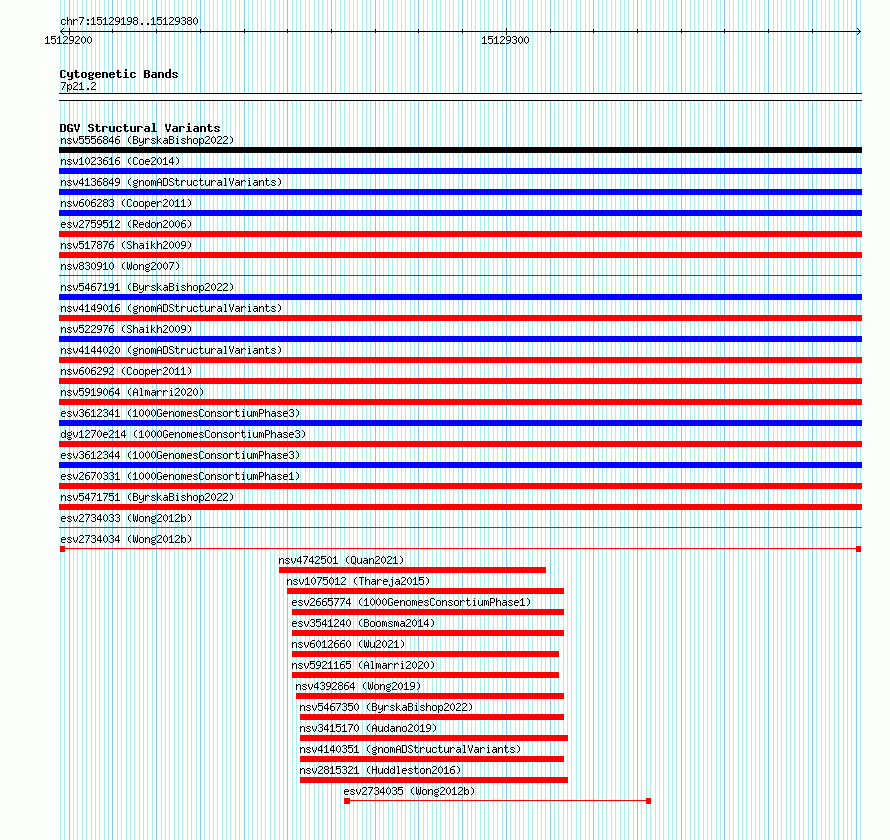Select esv3612344 (1000GenomesConsortiumPhase3) label
Screen dimensions: 890x840
(x=180, y=455)
